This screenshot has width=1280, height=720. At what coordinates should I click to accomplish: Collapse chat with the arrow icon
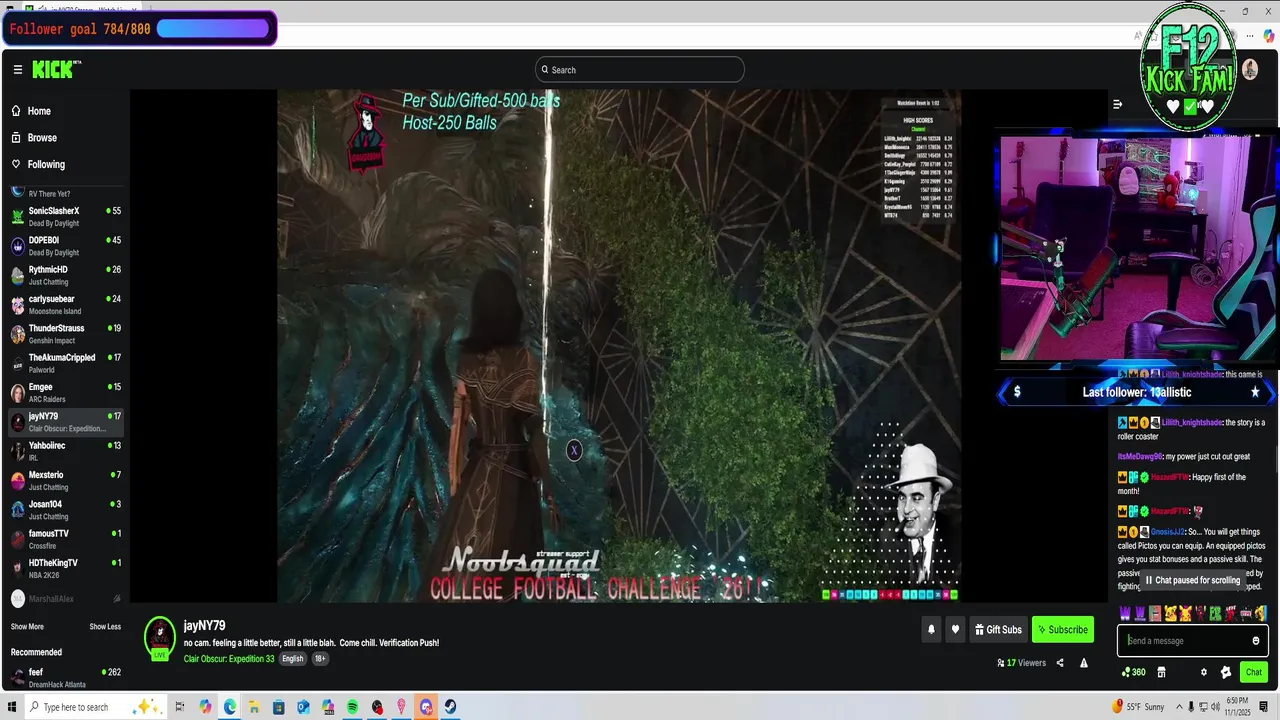[1118, 104]
